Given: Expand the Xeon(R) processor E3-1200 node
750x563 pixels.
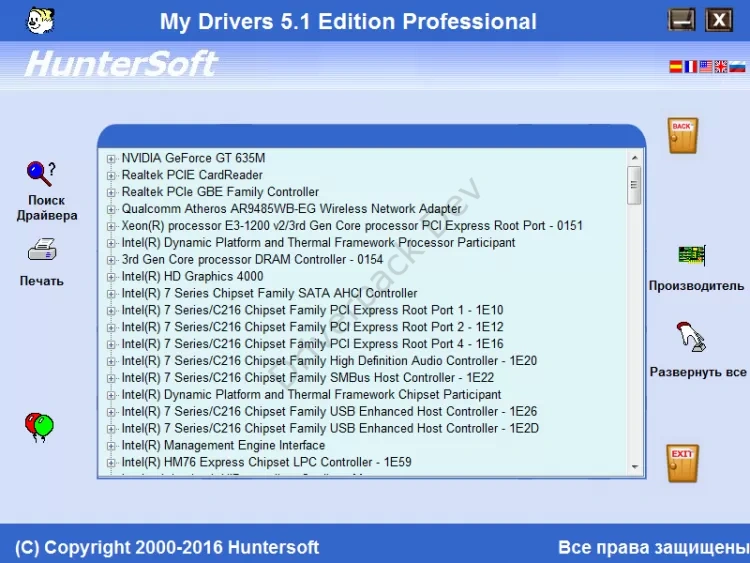Looking at the screenshot, I should pos(111,226).
